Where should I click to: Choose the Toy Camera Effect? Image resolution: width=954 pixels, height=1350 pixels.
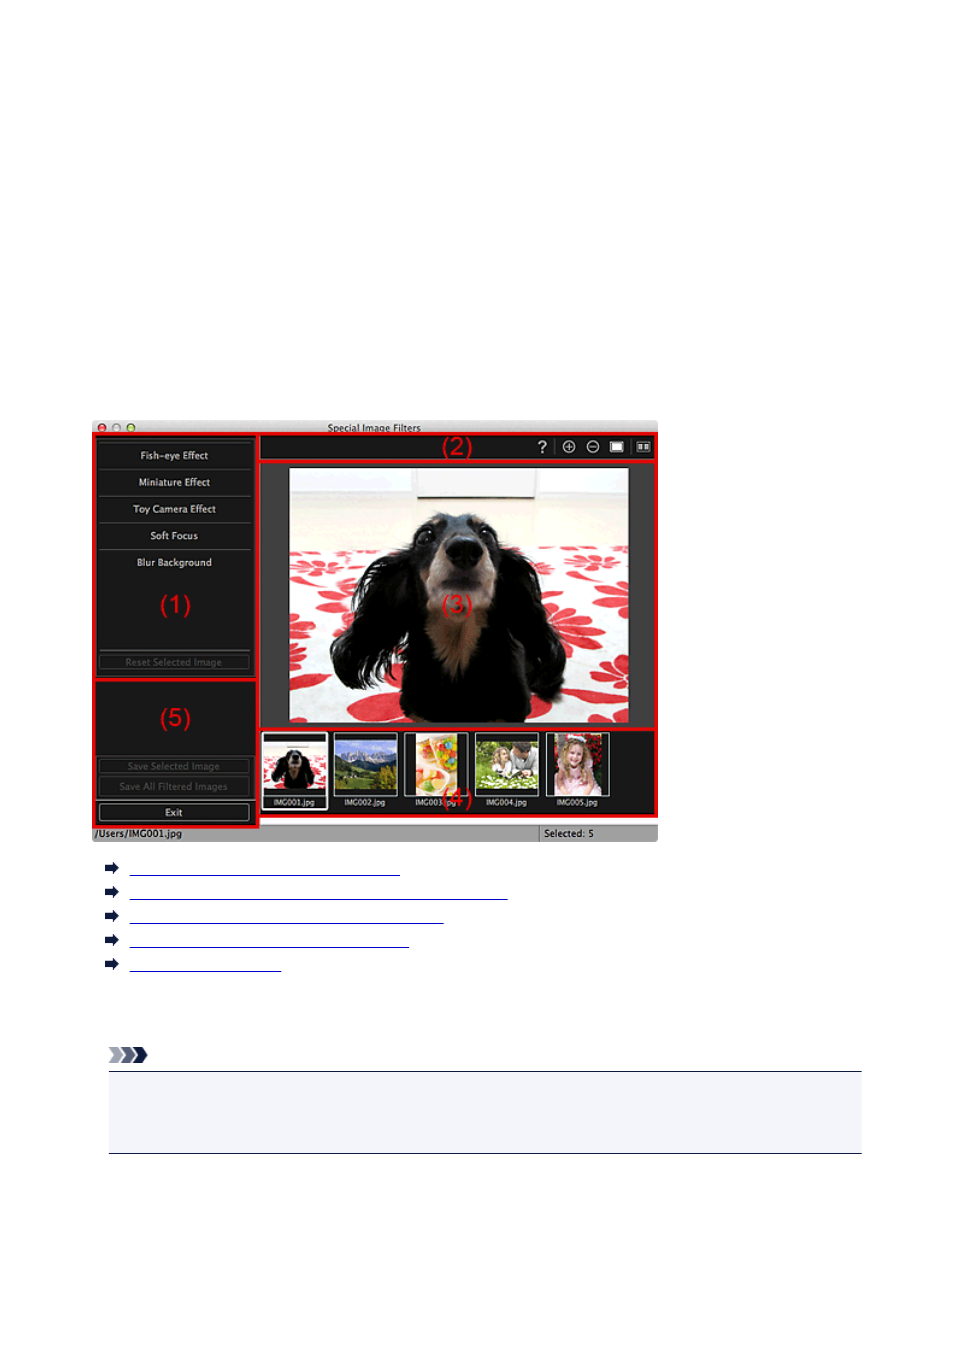pyautogui.click(x=174, y=510)
